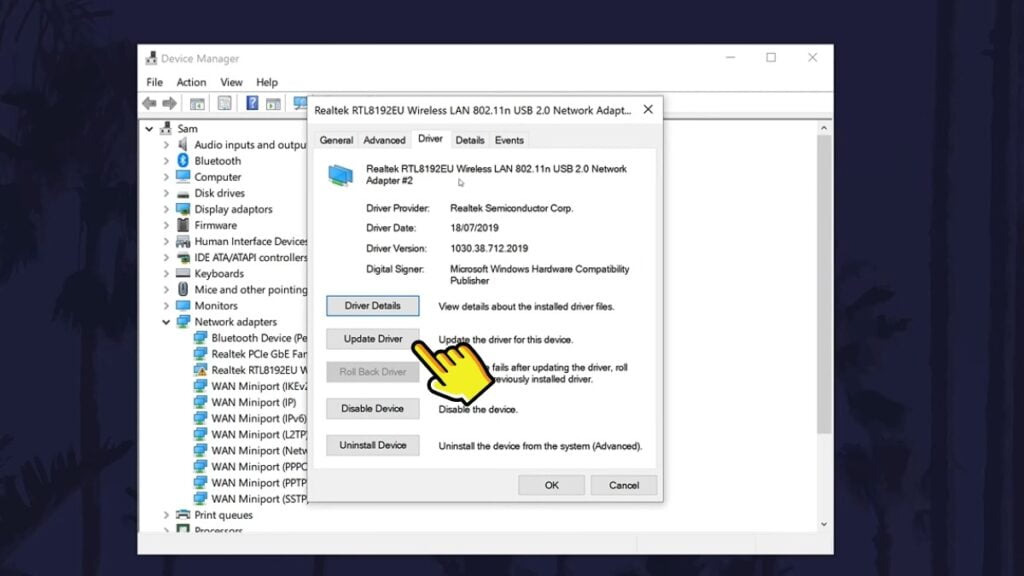Screen dimensions: 1024x576
Task: Click the Print queues printer icon
Action: (183, 515)
